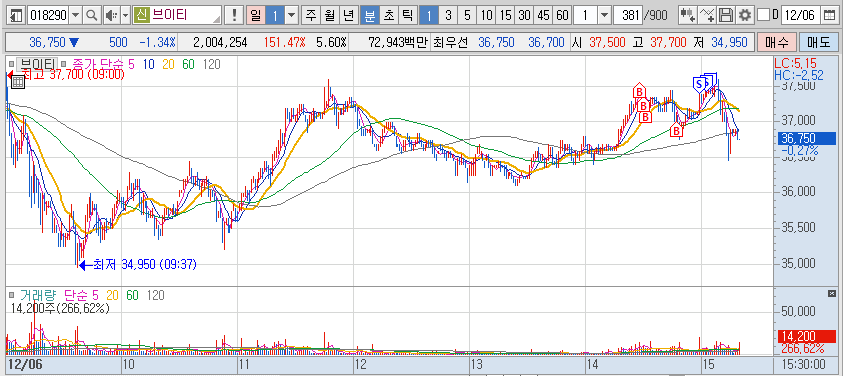
Task: Toggle the highlighted 1-minute interval button
Action: 428,15
